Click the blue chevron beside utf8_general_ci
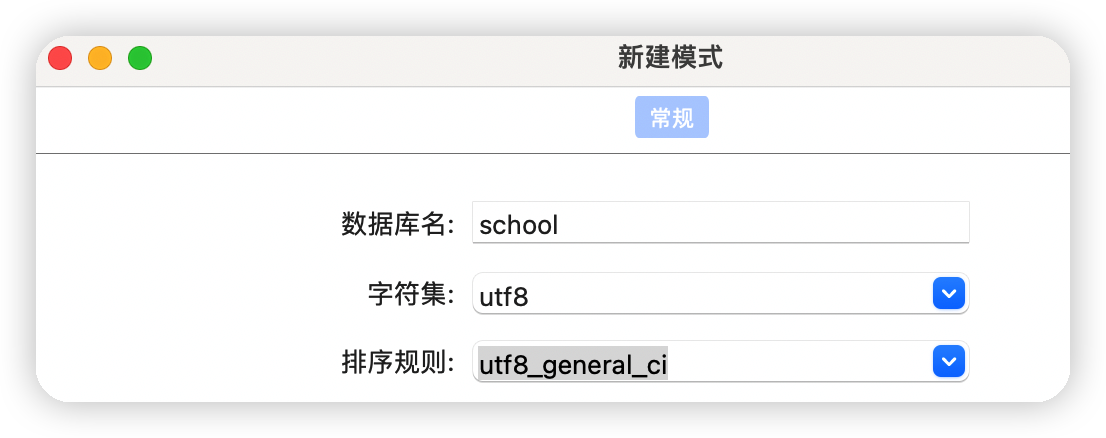This screenshot has width=1106, height=438. (x=949, y=361)
